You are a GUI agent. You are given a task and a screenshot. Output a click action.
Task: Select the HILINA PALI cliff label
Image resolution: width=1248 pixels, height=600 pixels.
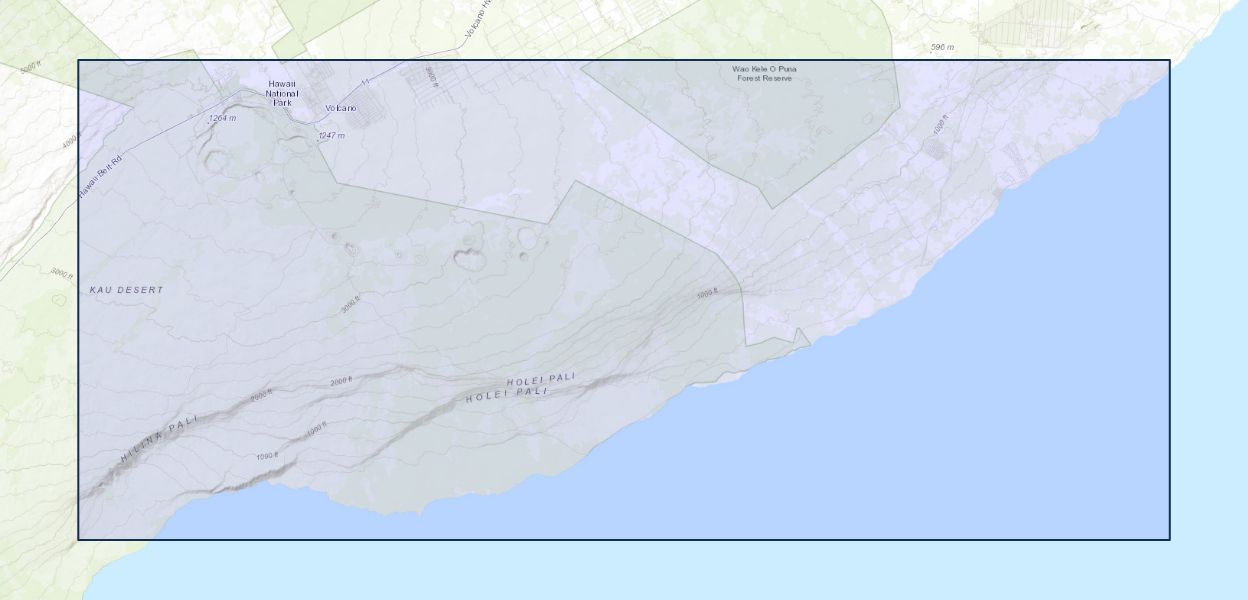pyautogui.click(x=159, y=437)
